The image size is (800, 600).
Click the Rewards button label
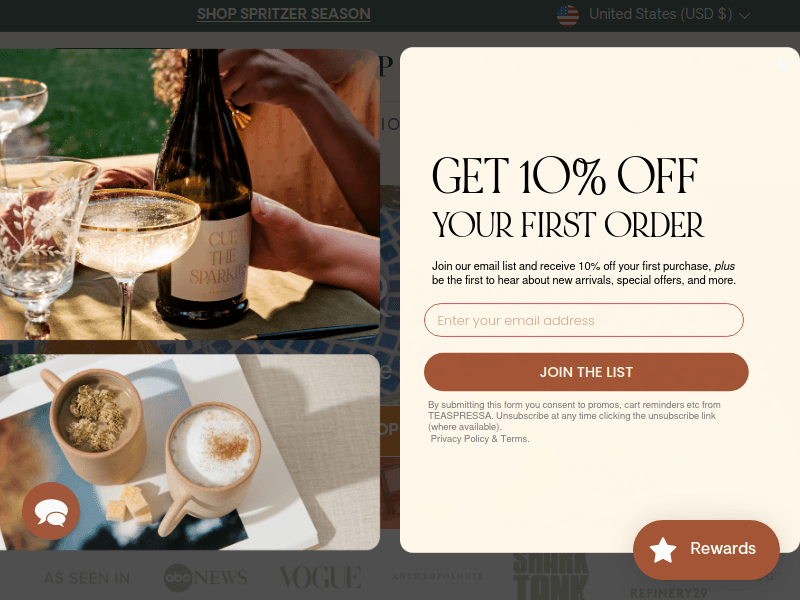(x=722, y=548)
